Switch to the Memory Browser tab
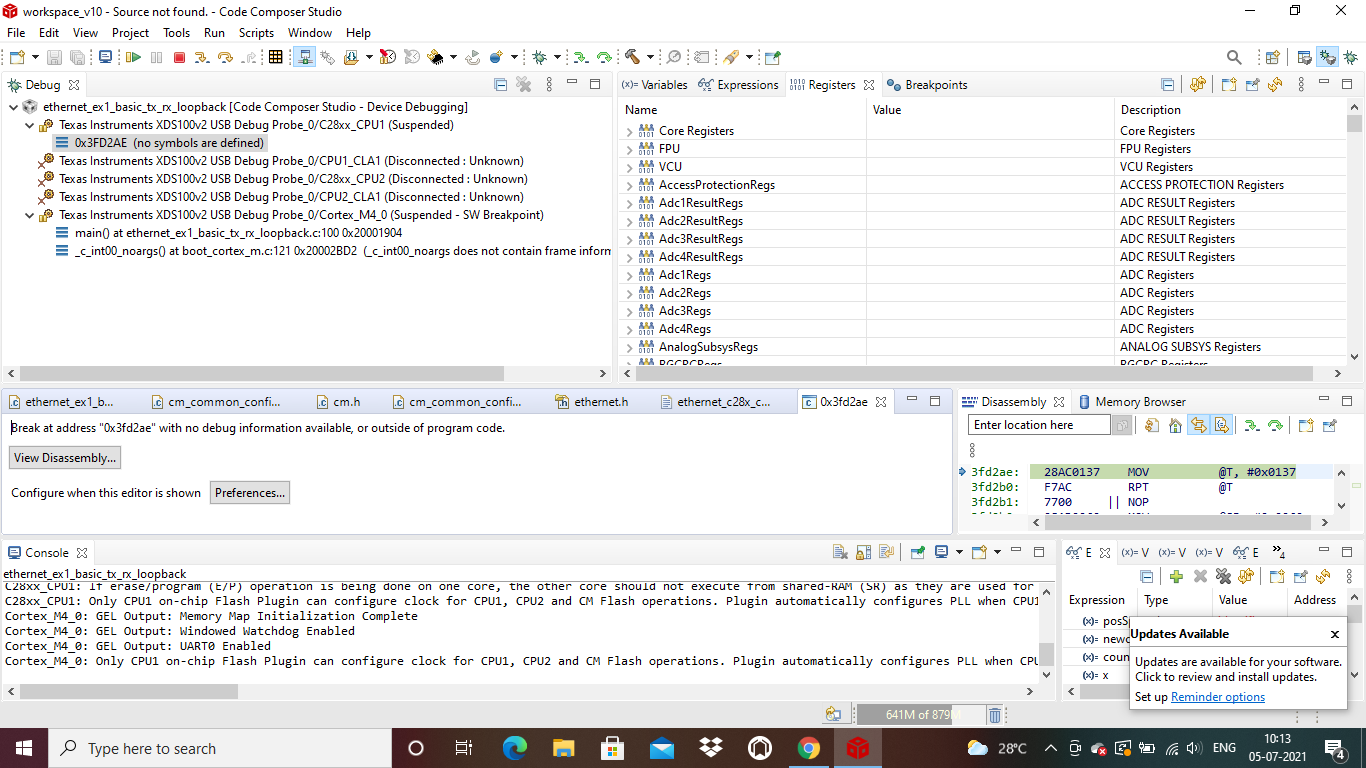 1131,402
